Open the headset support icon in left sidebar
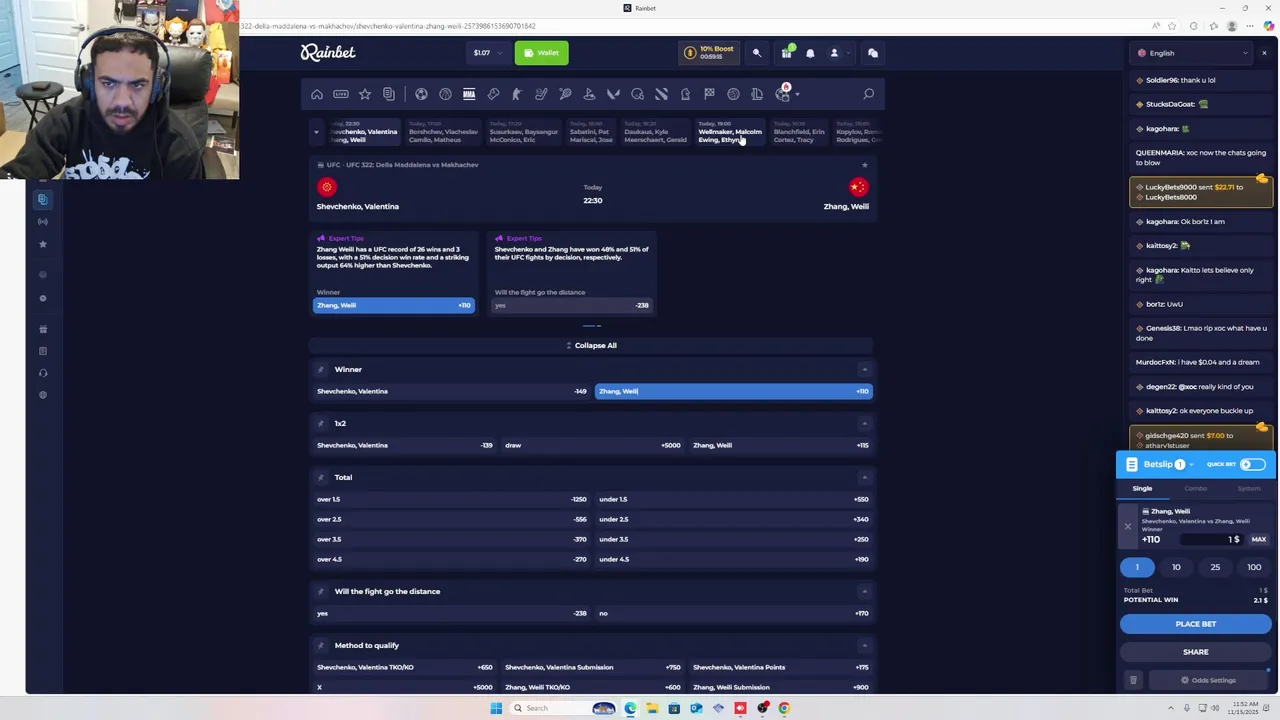This screenshot has width=1280, height=720. 42,373
